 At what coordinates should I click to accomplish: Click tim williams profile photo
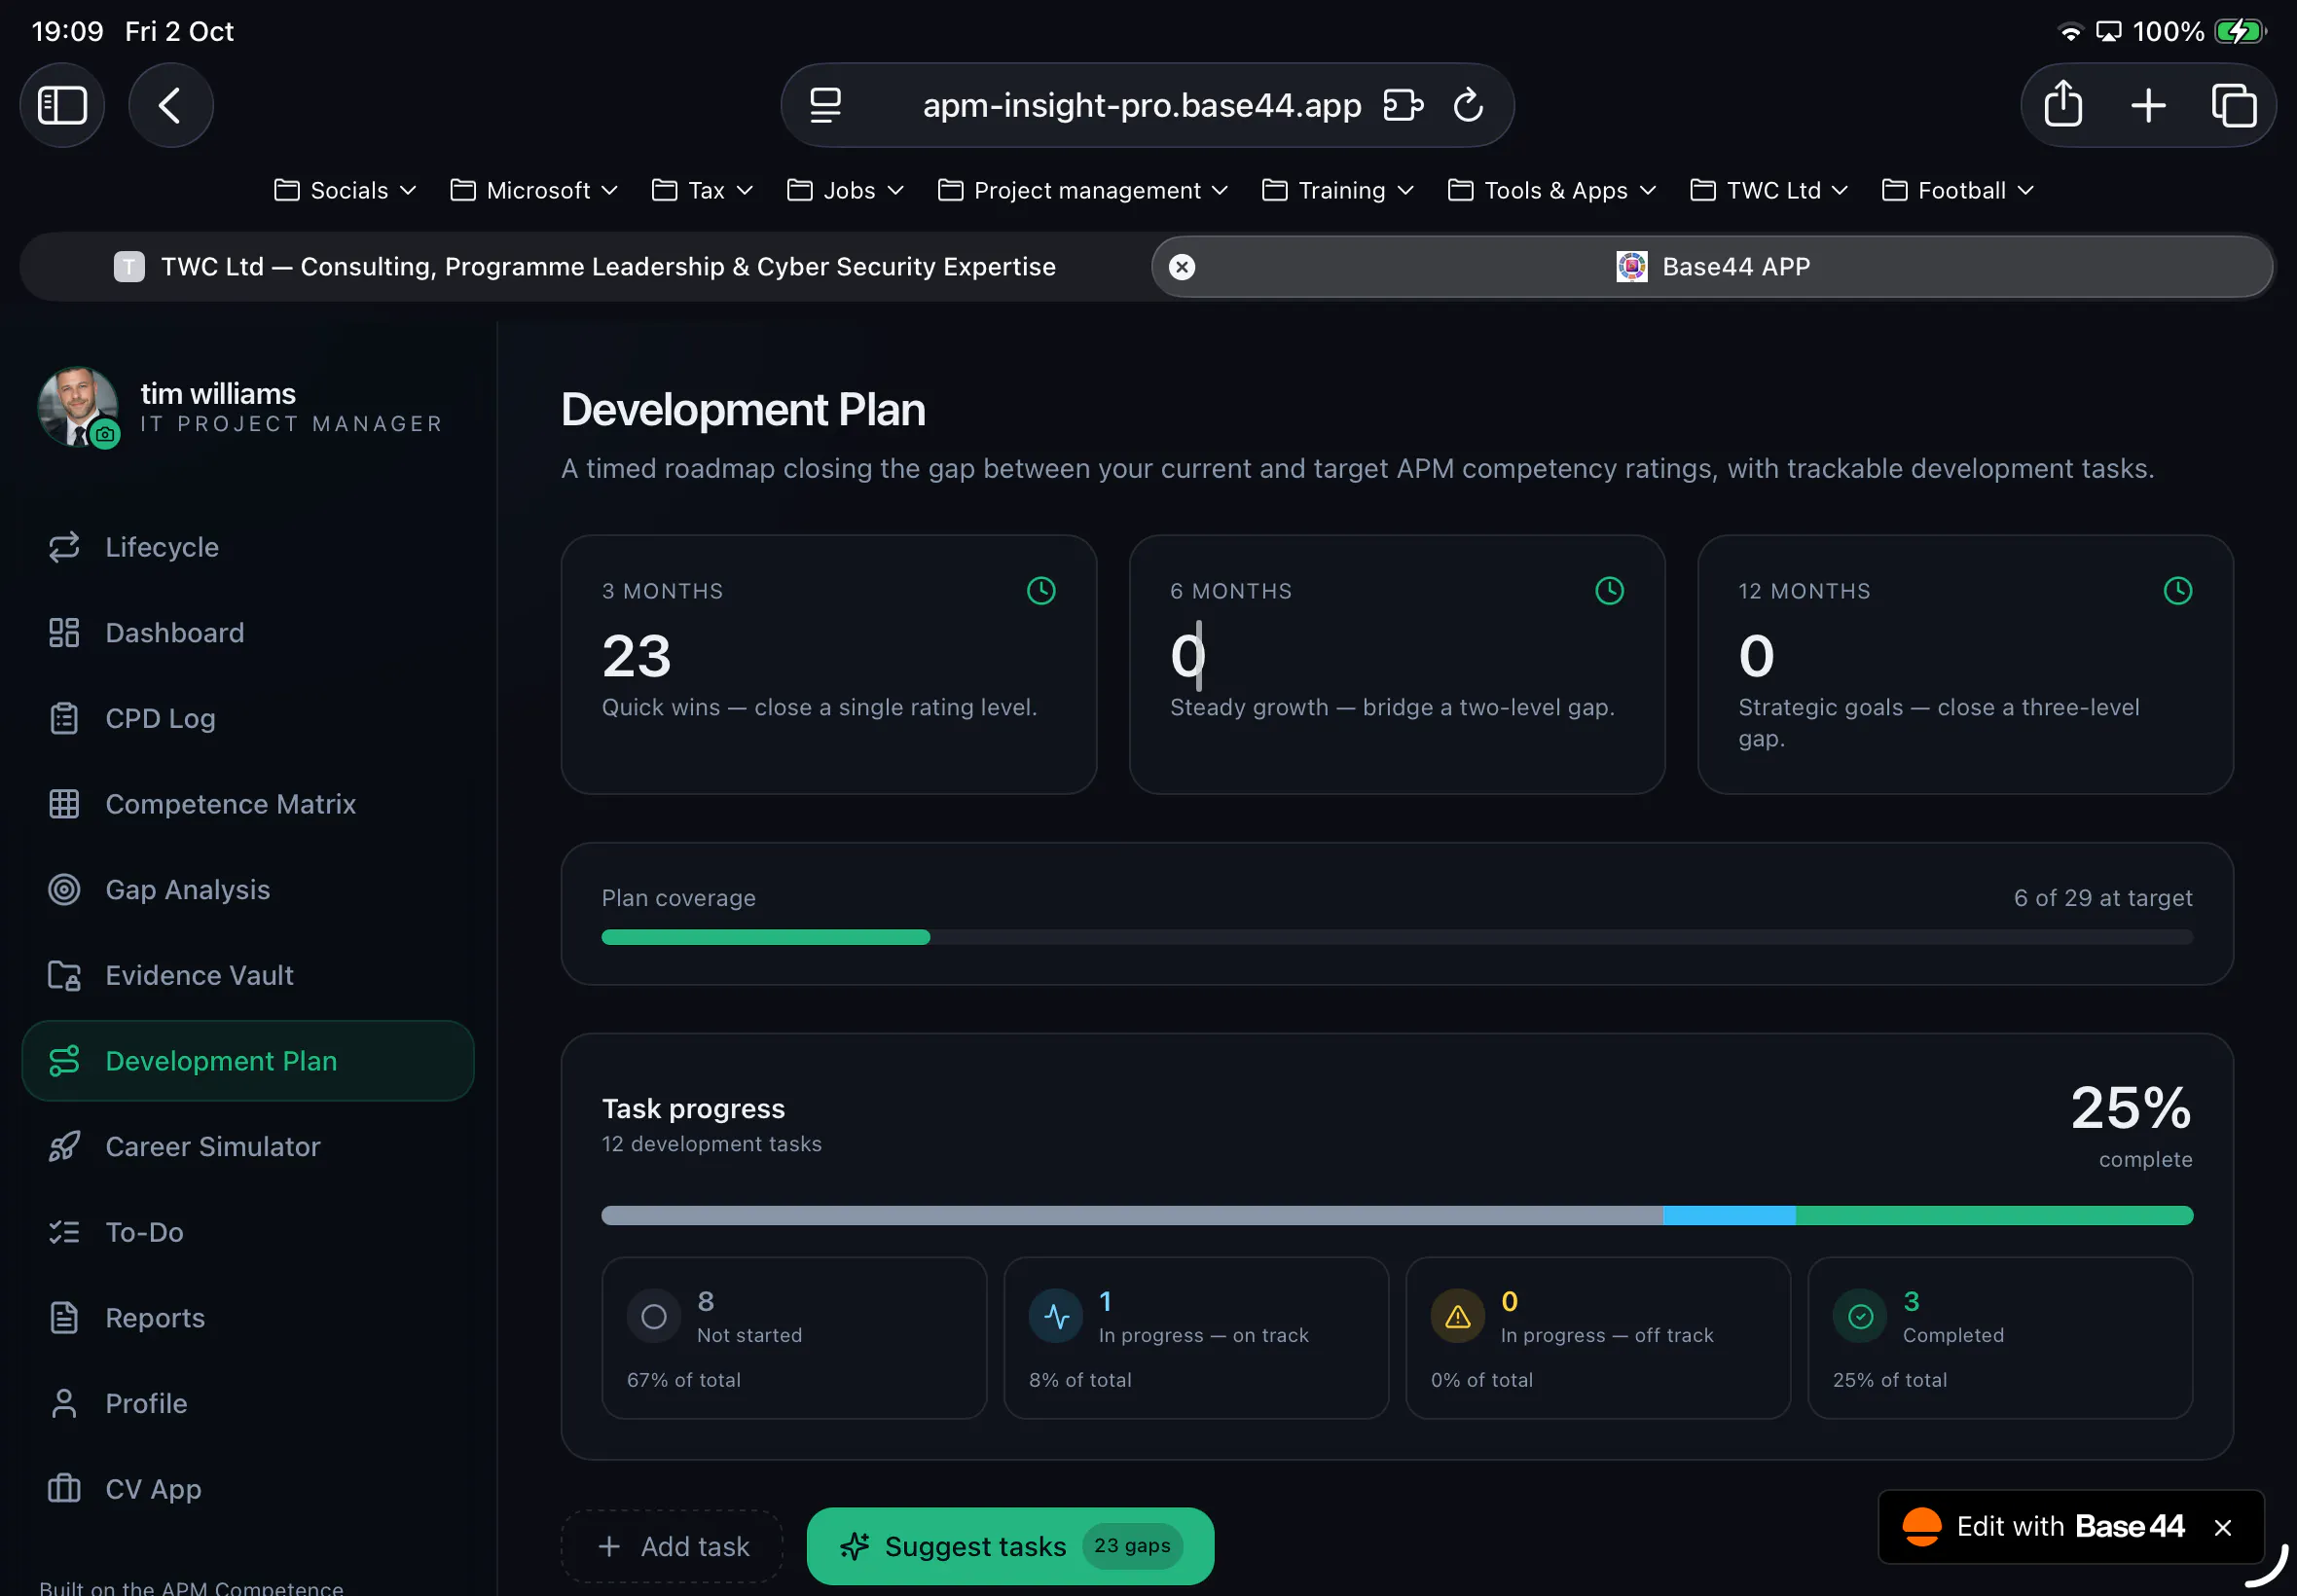point(78,406)
